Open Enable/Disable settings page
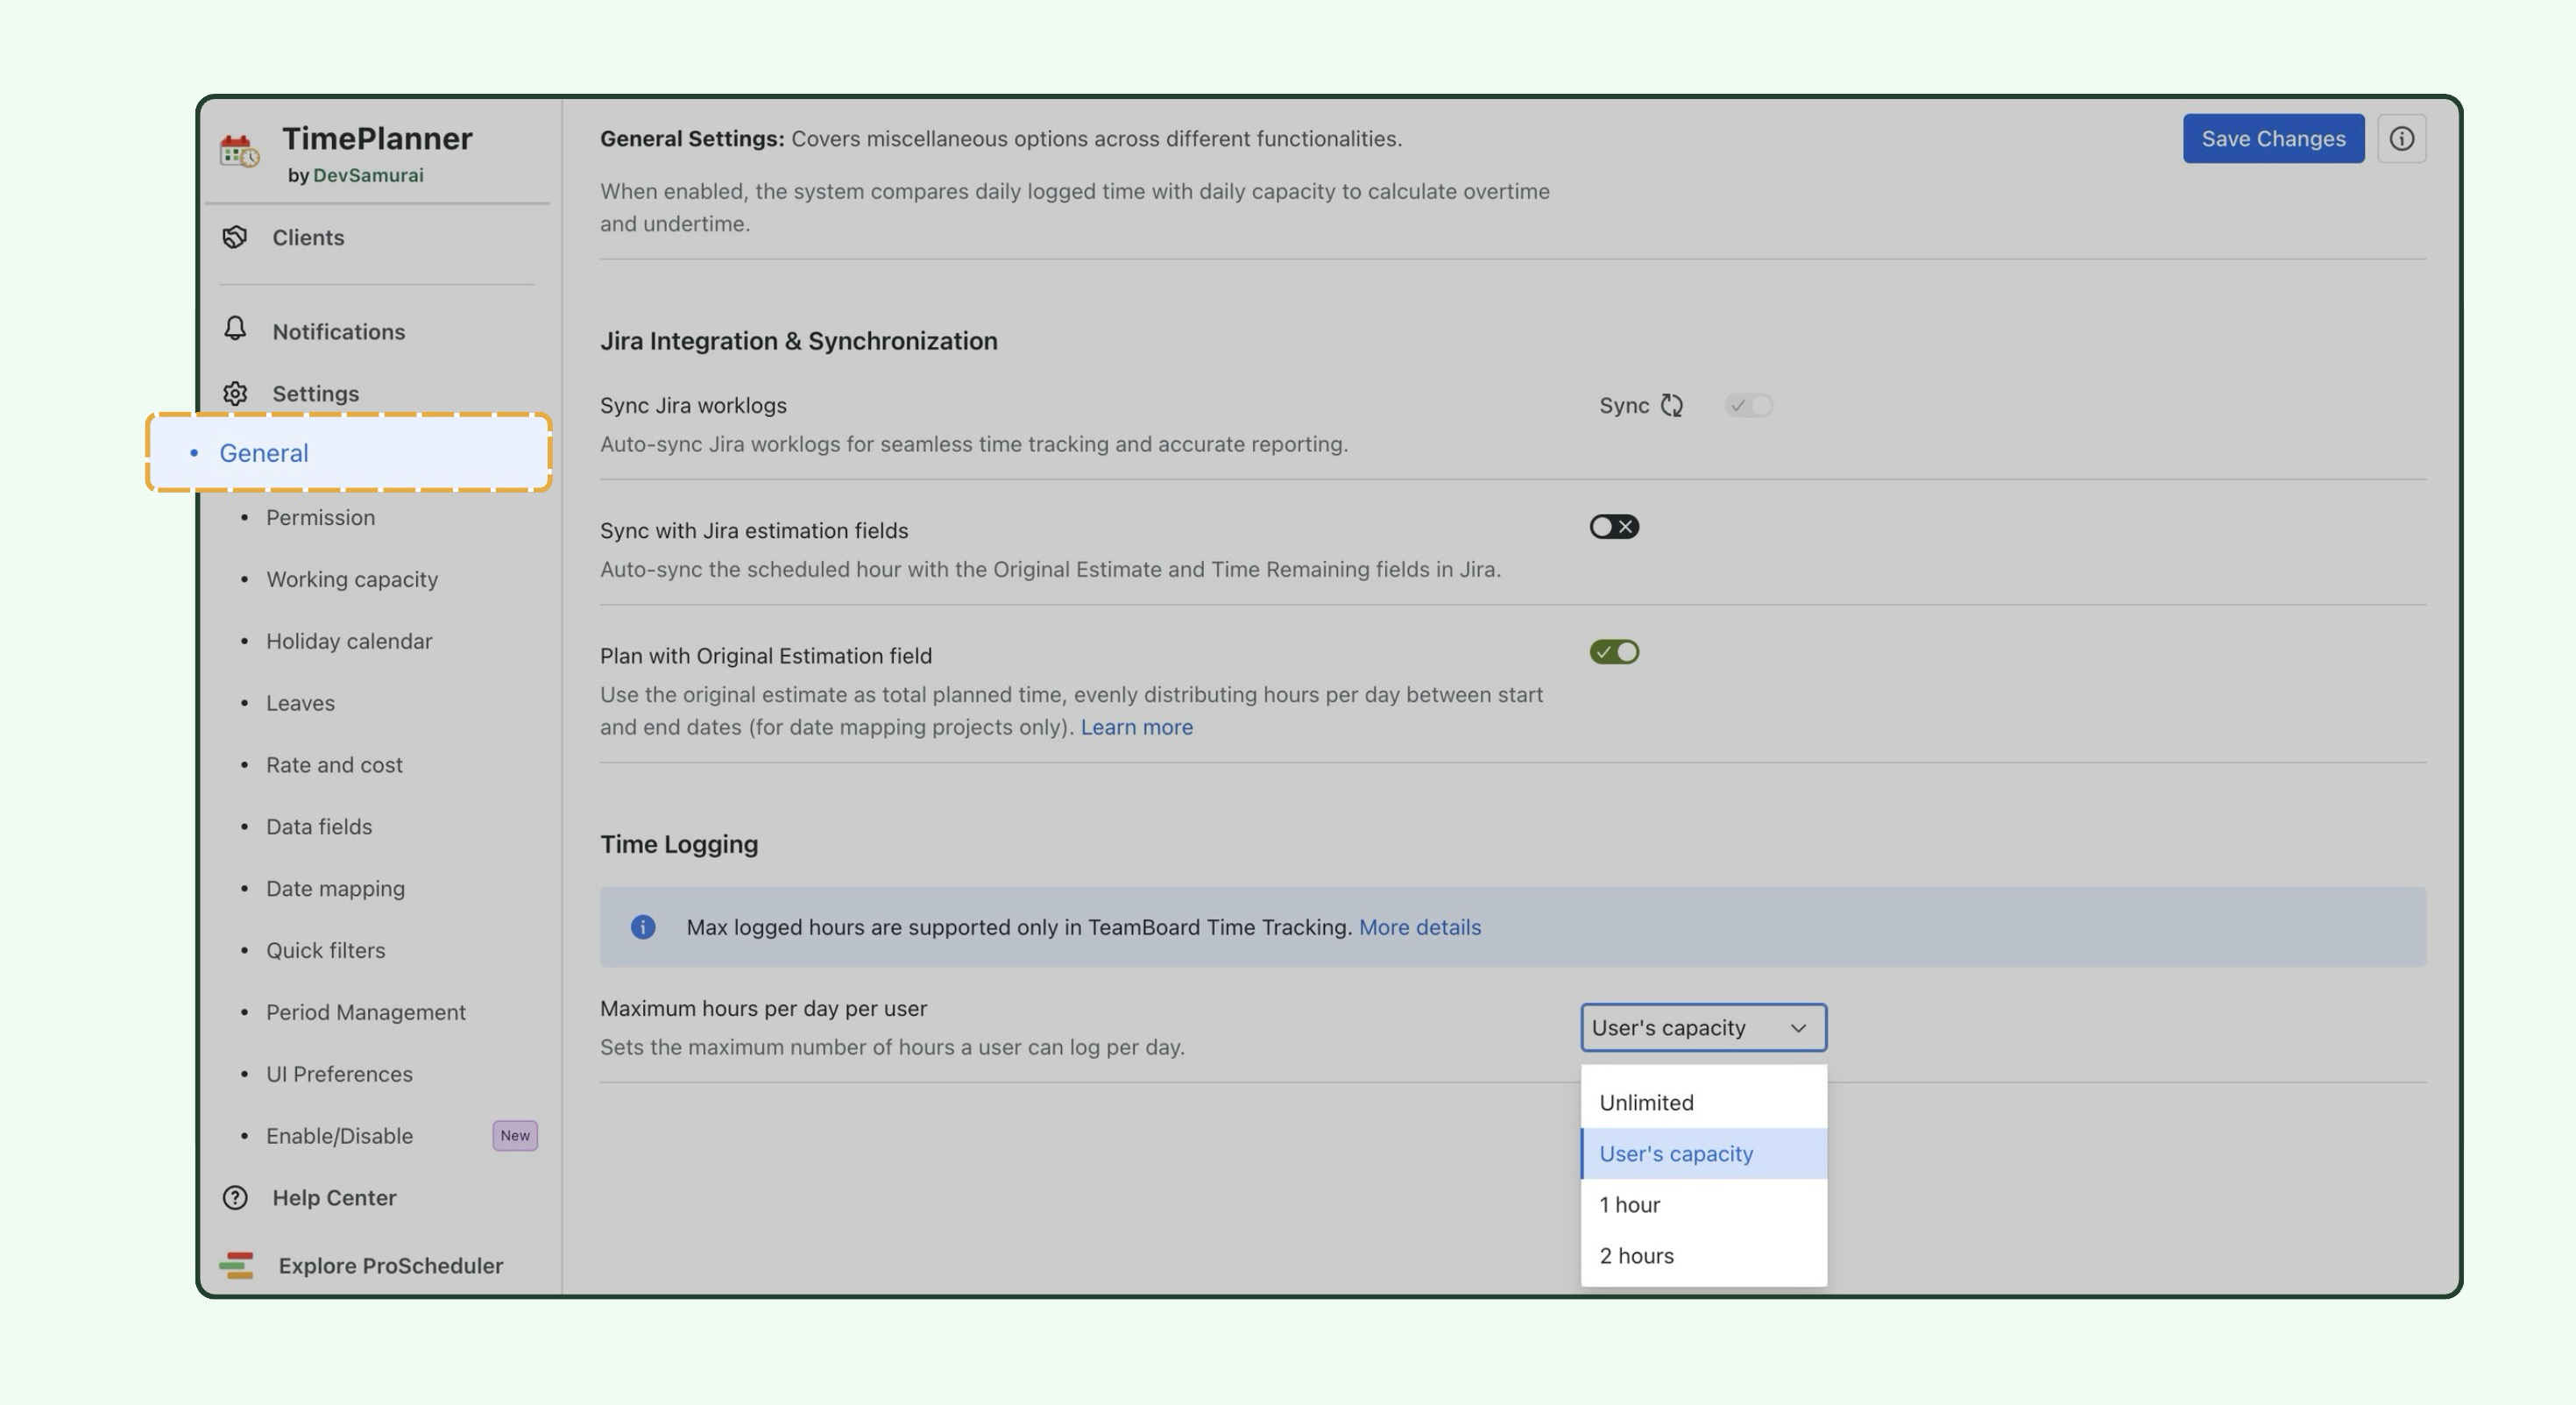 tap(339, 1136)
